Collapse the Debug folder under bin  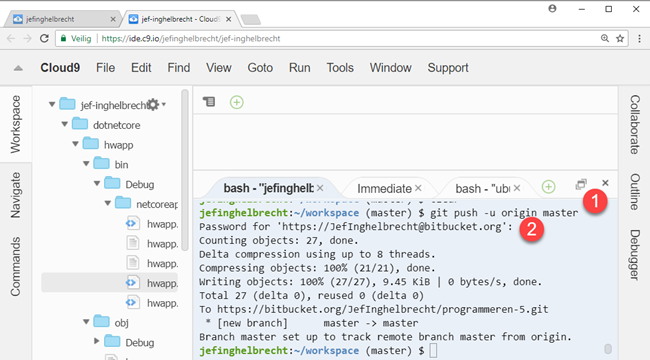coord(97,183)
